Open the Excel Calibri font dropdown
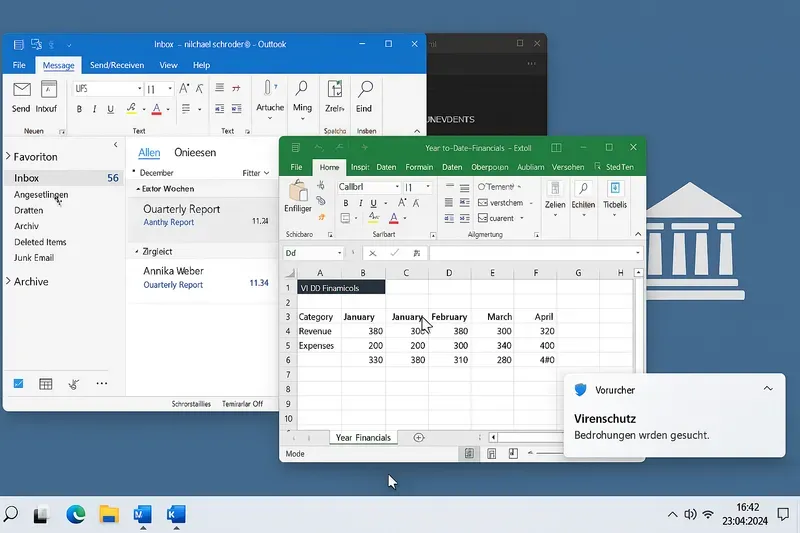 pyautogui.click(x=397, y=187)
